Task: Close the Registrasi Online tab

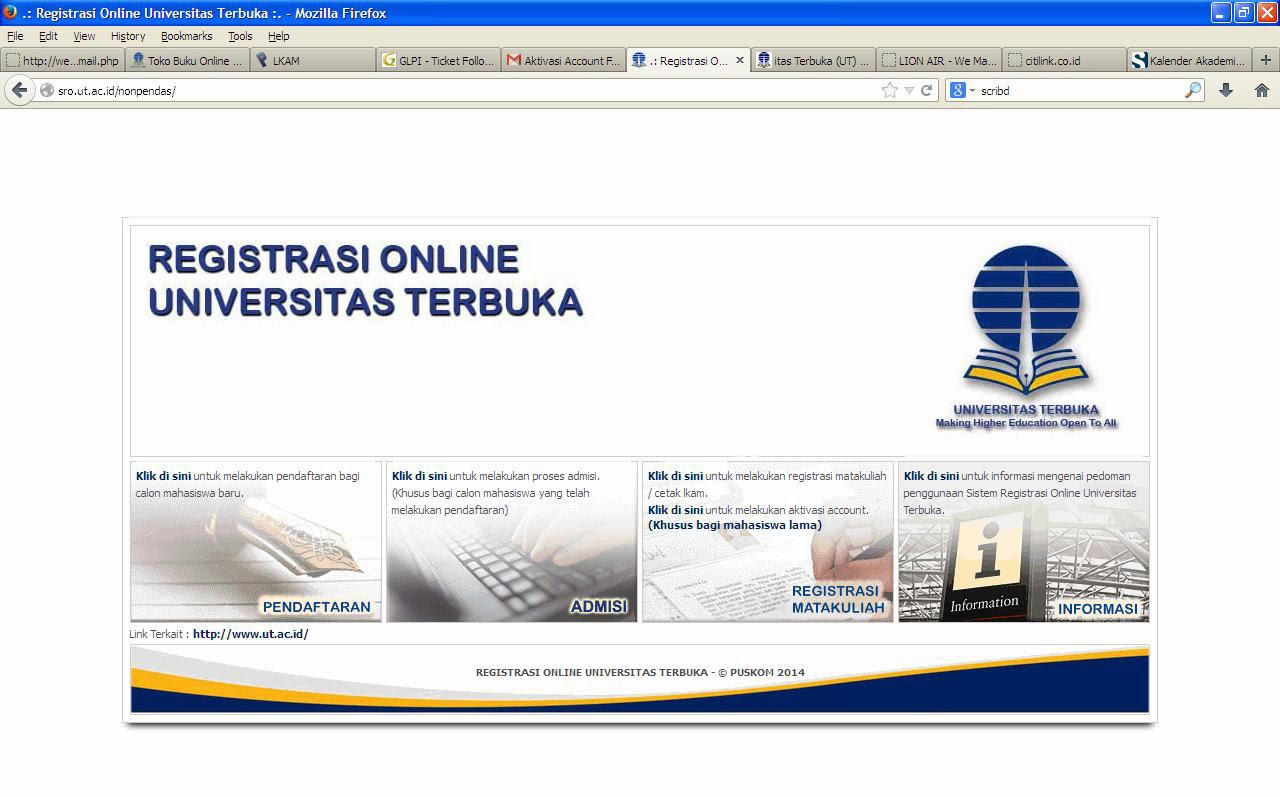Action: pos(740,60)
